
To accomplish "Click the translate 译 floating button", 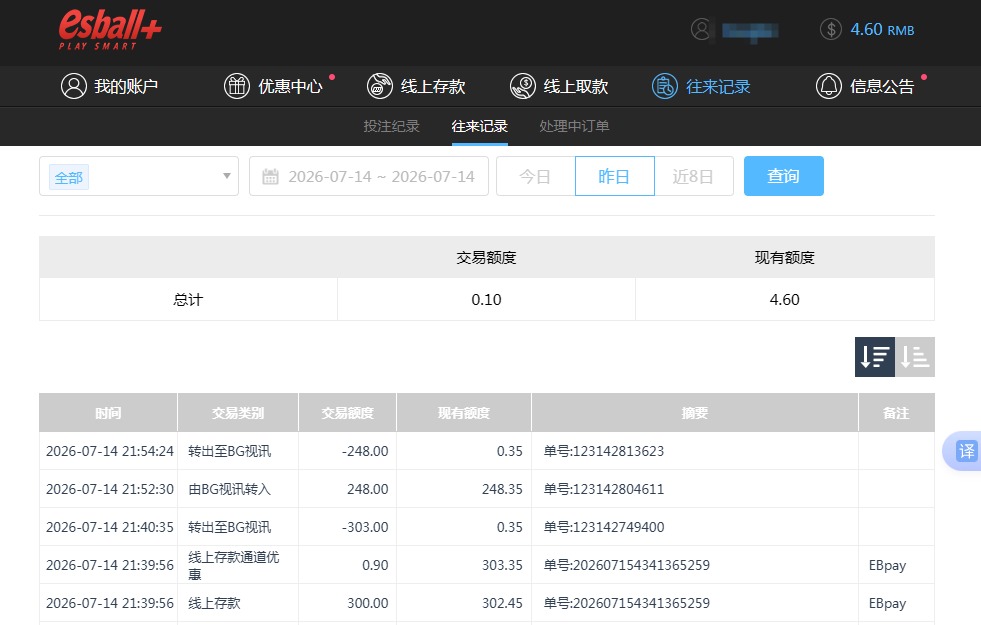I will click(x=965, y=451).
